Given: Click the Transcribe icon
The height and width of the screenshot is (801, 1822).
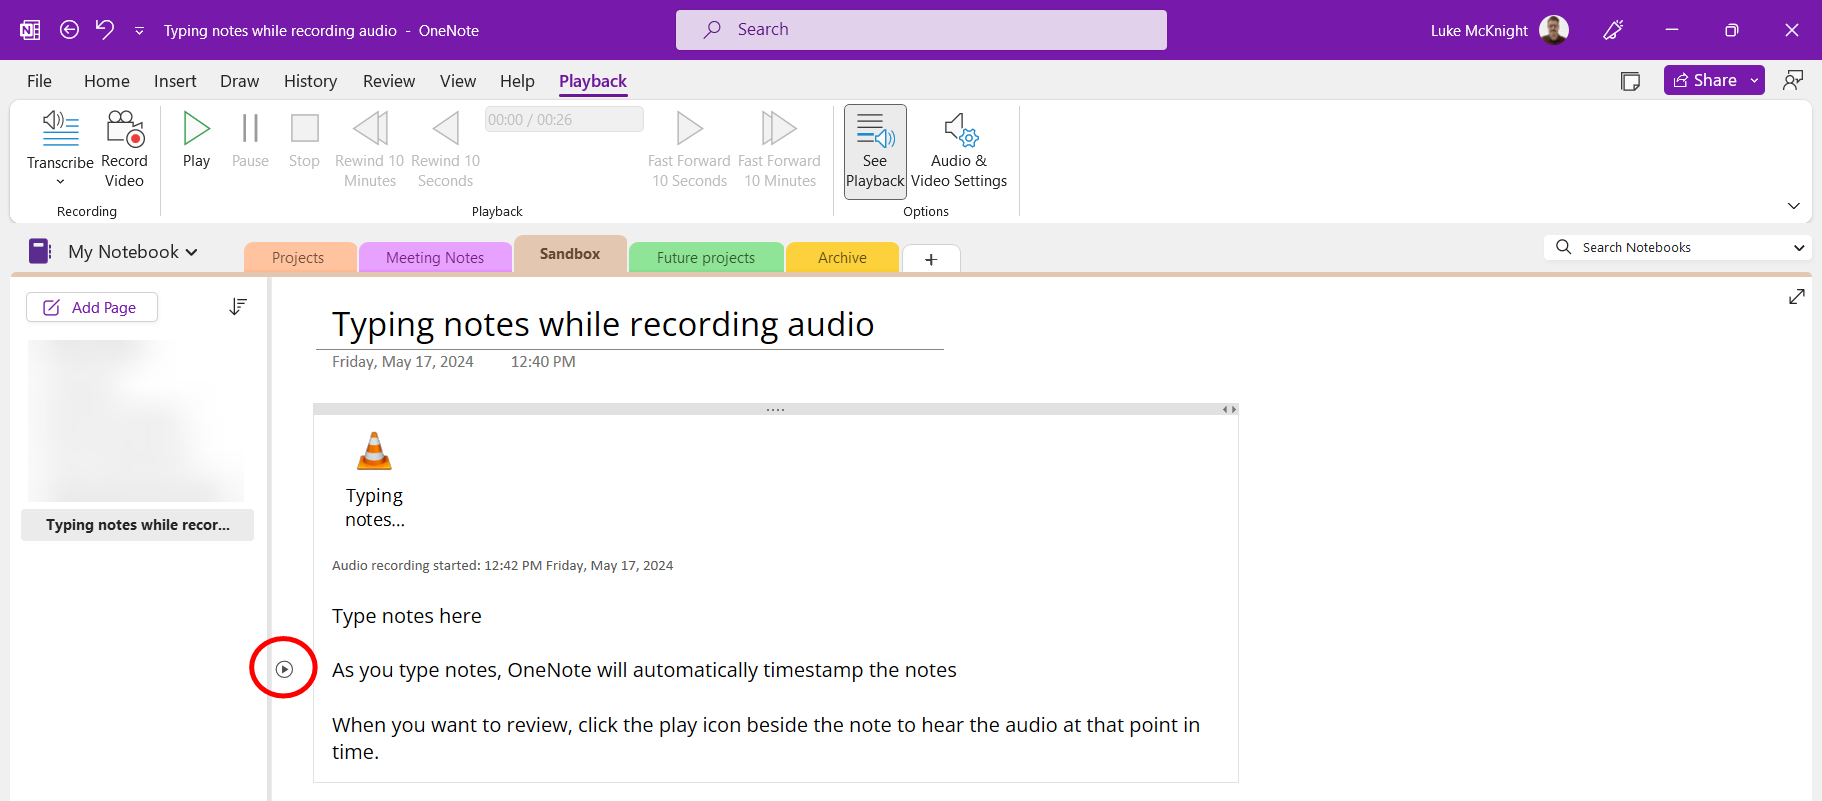Looking at the screenshot, I should (x=60, y=130).
